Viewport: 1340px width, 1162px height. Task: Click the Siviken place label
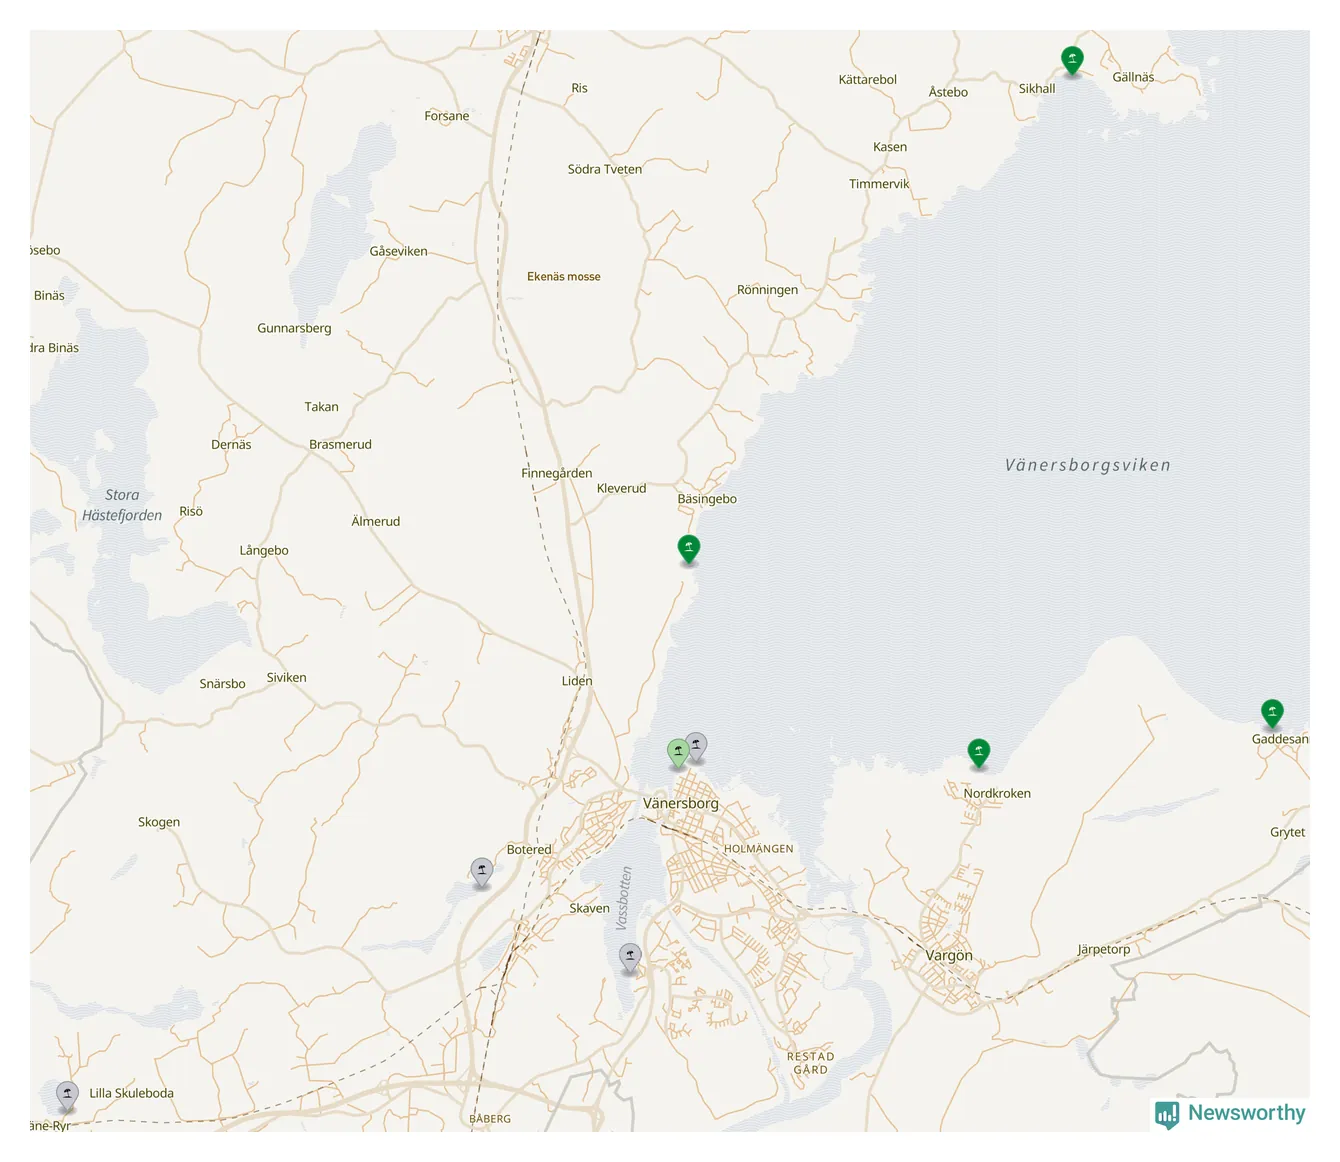click(x=286, y=677)
